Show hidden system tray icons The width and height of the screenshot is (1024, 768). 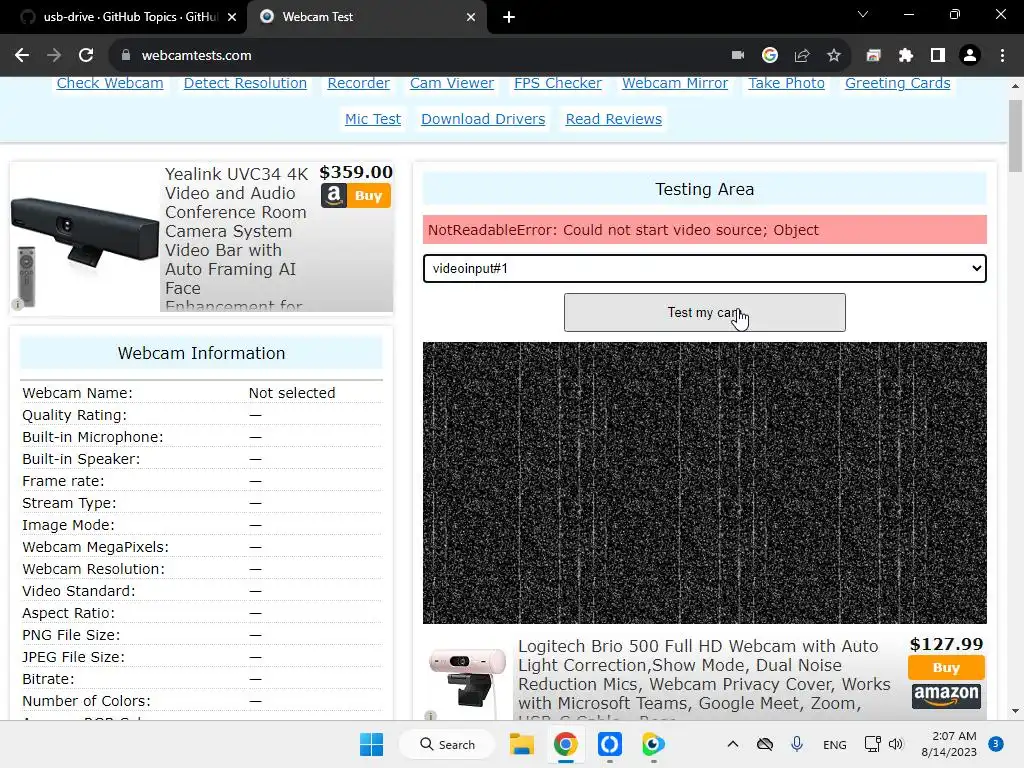(733, 744)
